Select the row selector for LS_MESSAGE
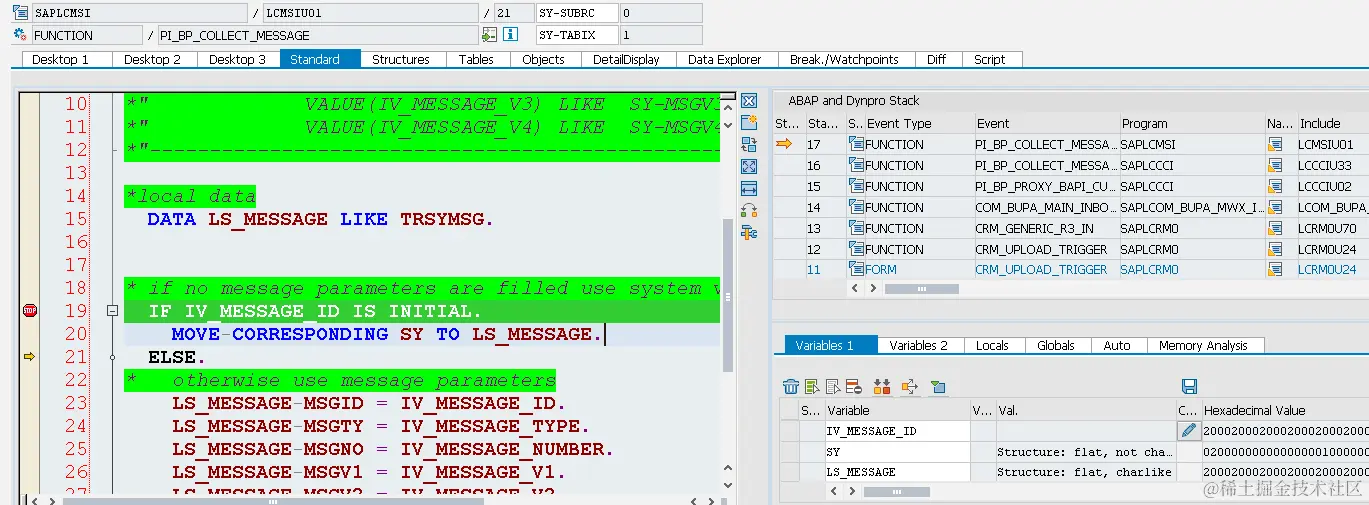 (x=789, y=472)
